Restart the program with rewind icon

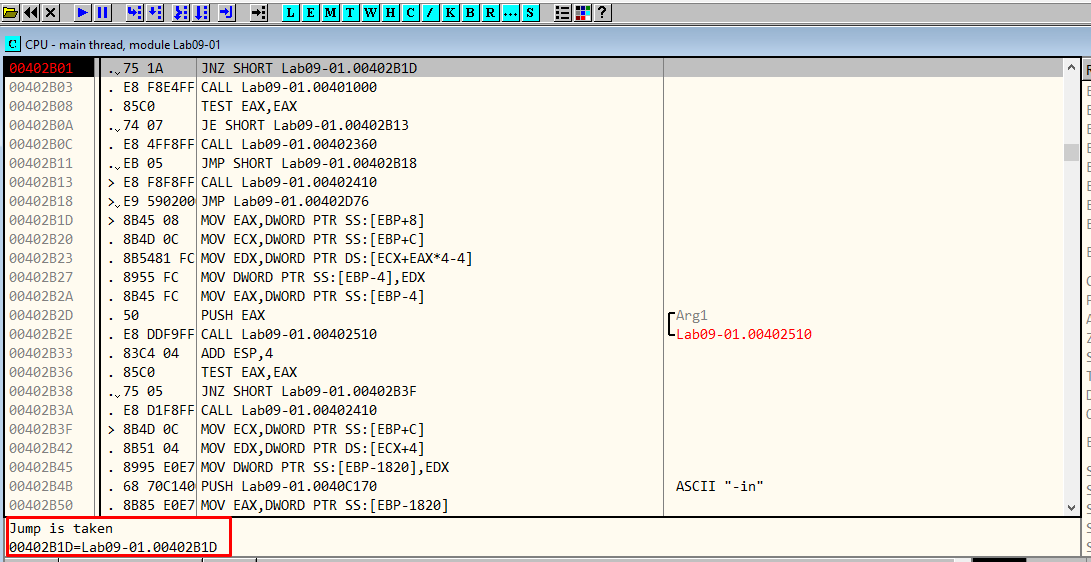[x=31, y=12]
